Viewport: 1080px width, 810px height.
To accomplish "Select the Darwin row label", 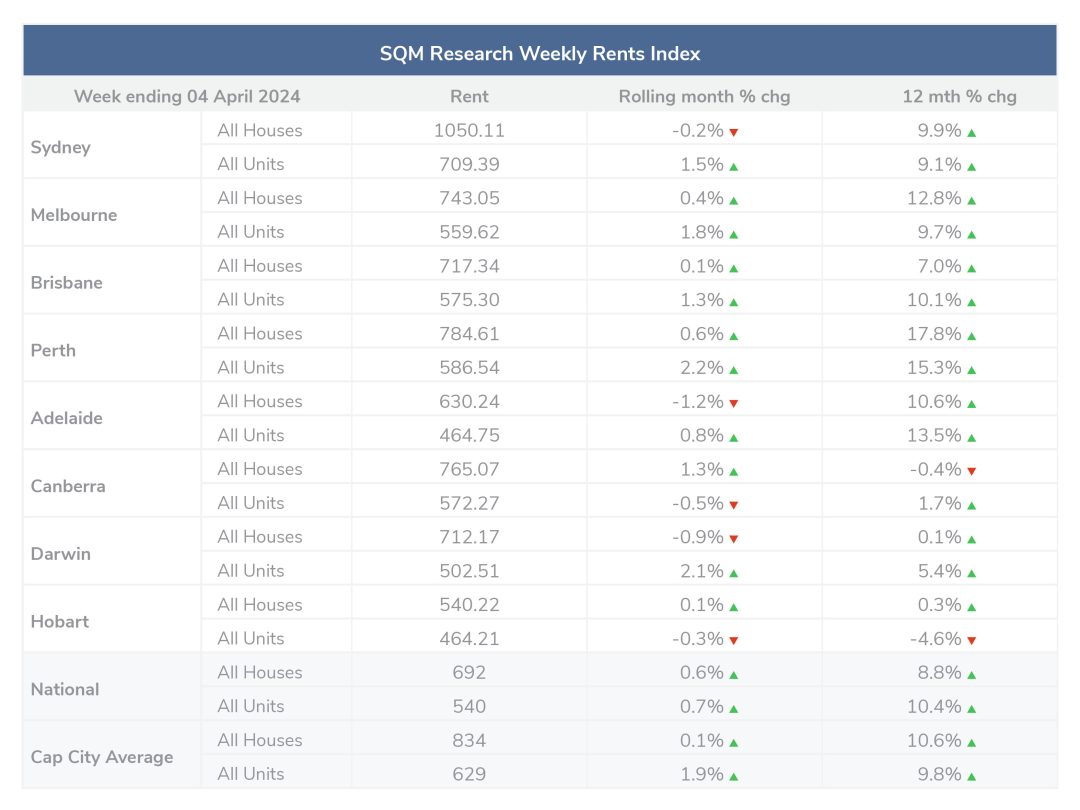I will [x=61, y=554].
